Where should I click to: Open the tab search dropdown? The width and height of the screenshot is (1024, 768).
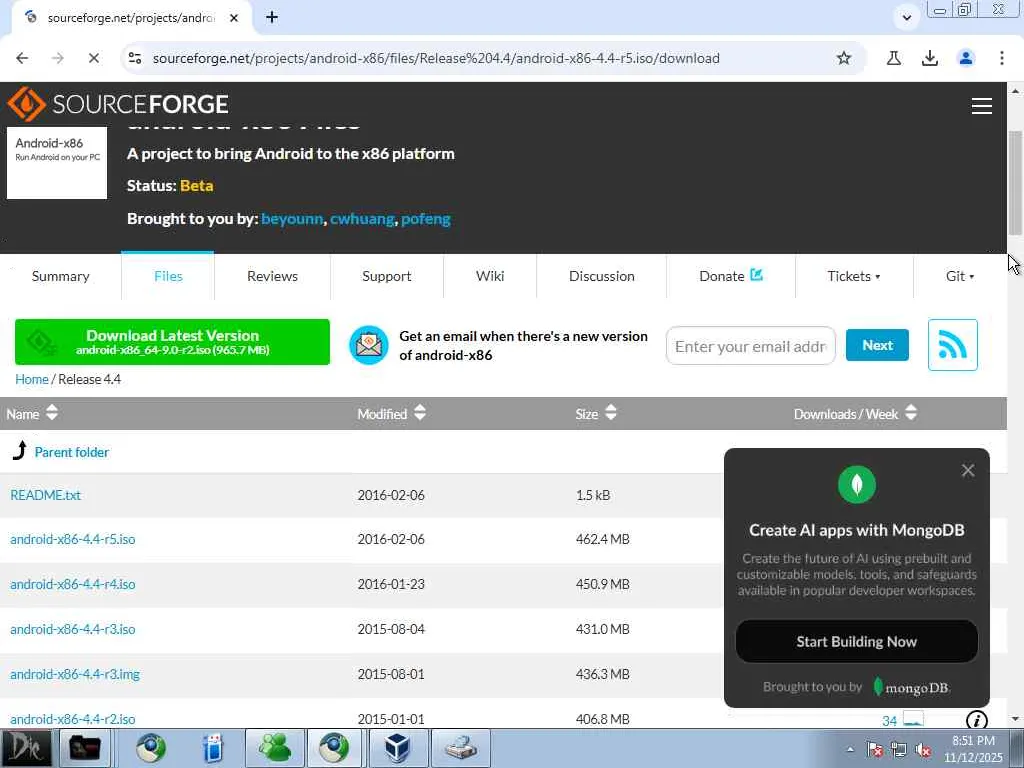click(x=906, y=18)
